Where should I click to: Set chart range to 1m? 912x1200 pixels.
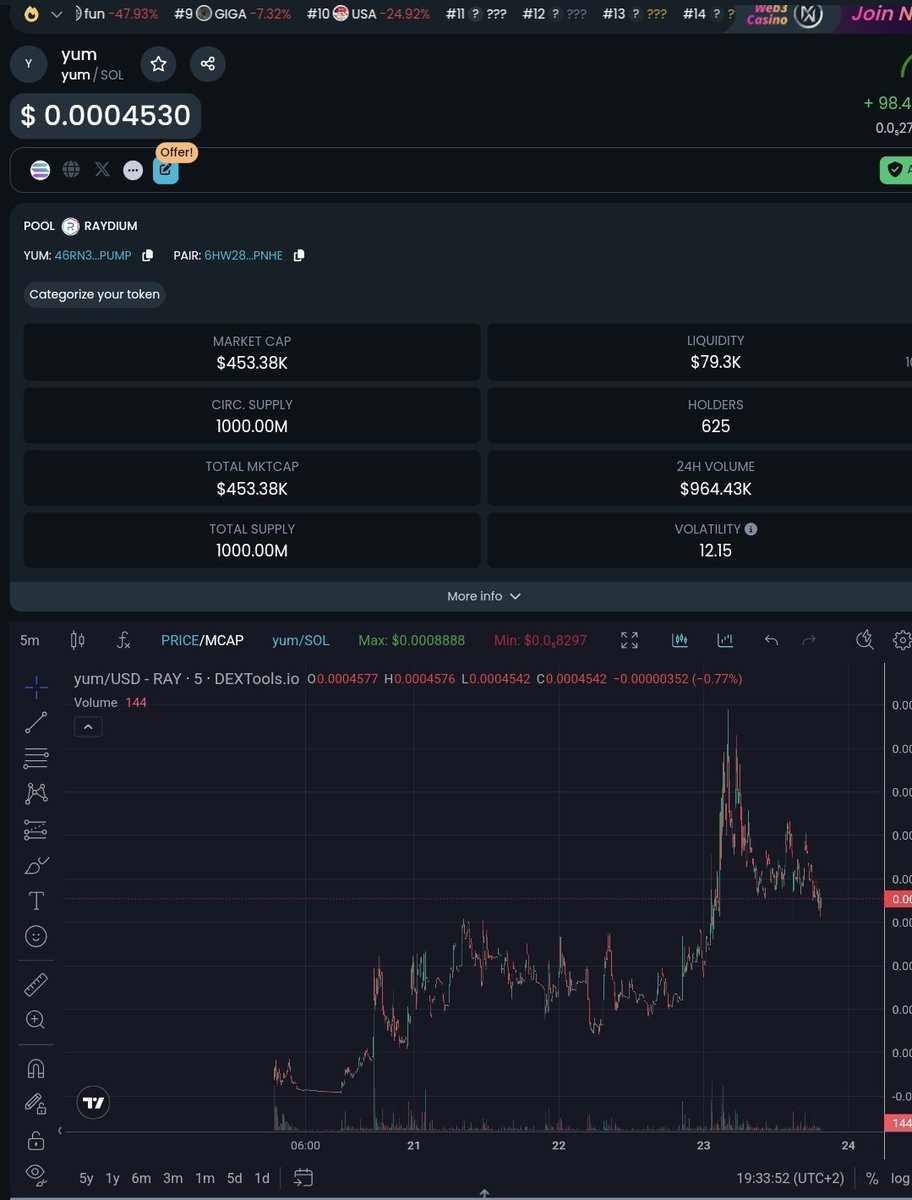coord(204,1178)
